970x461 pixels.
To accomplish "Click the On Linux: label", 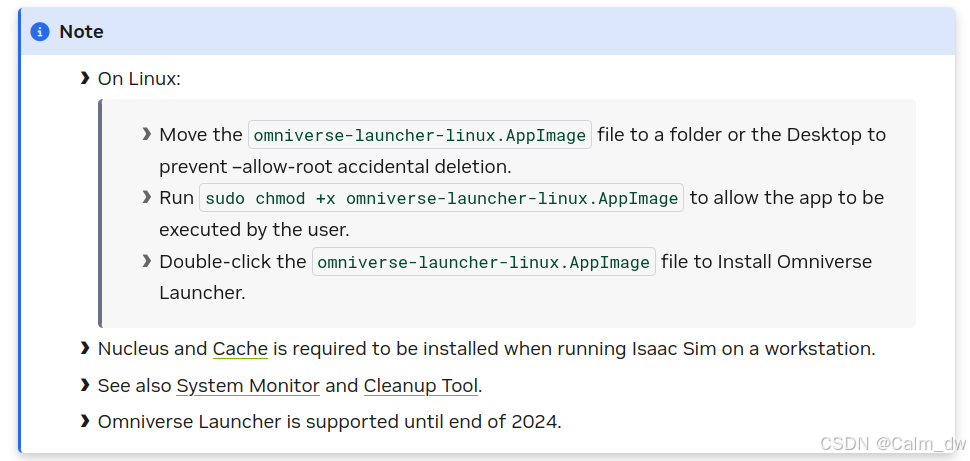I will click(139, 78).
